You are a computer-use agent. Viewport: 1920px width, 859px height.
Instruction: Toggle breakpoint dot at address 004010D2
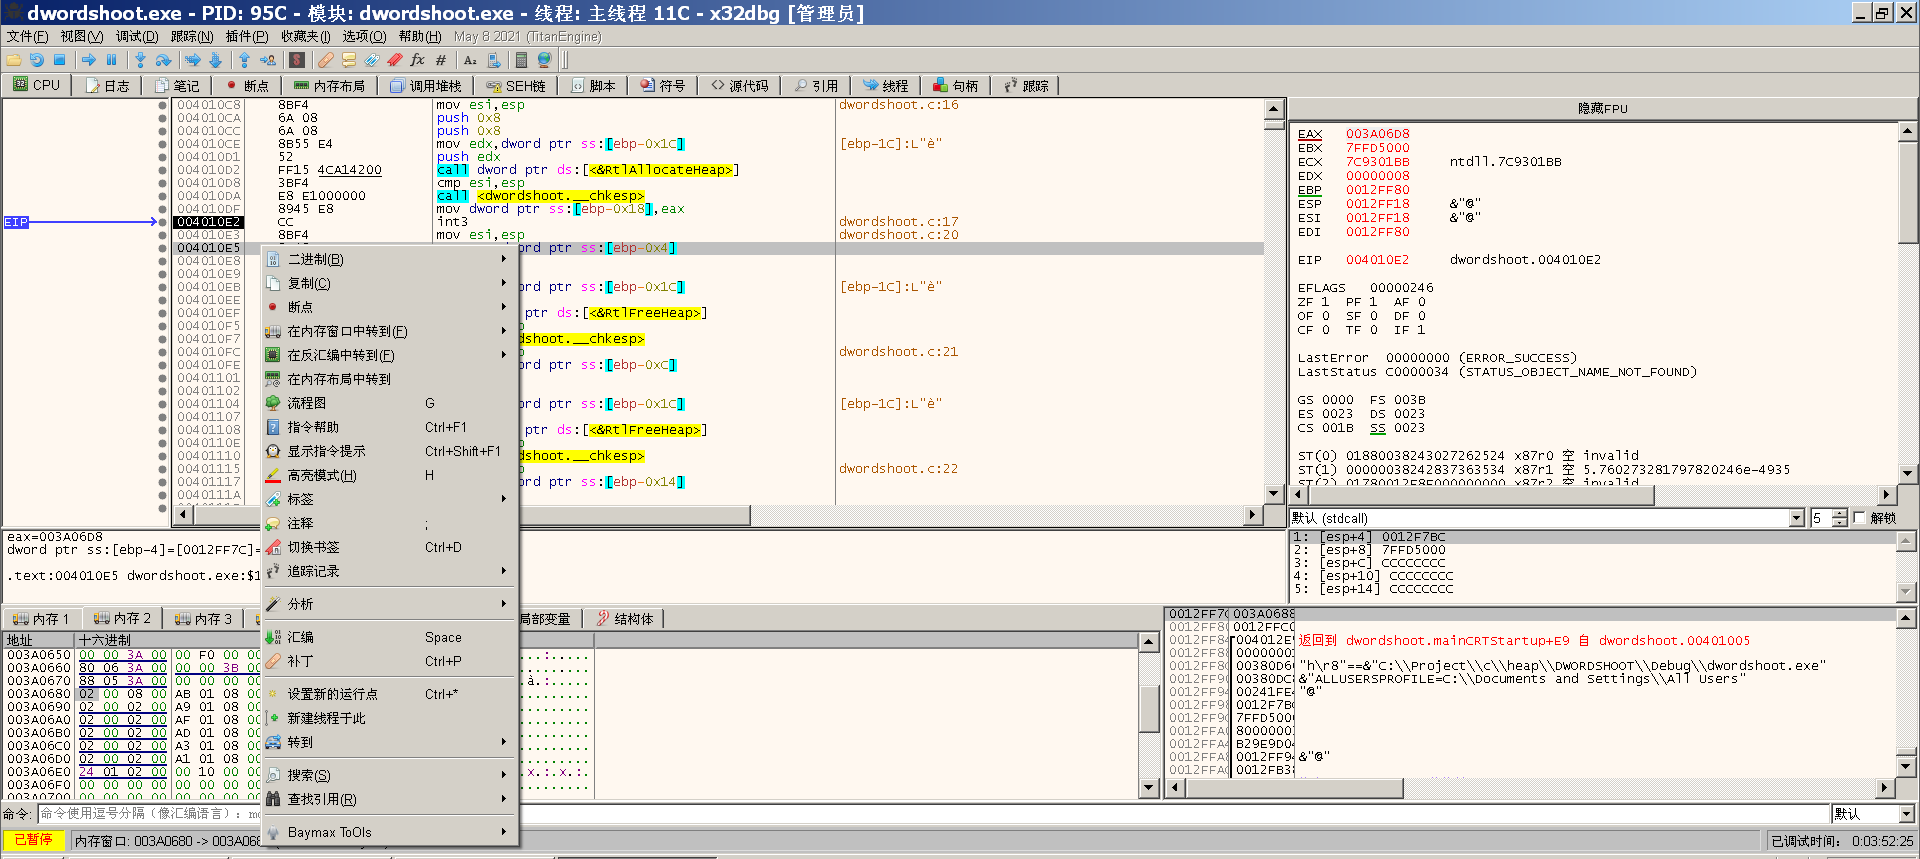163,170
